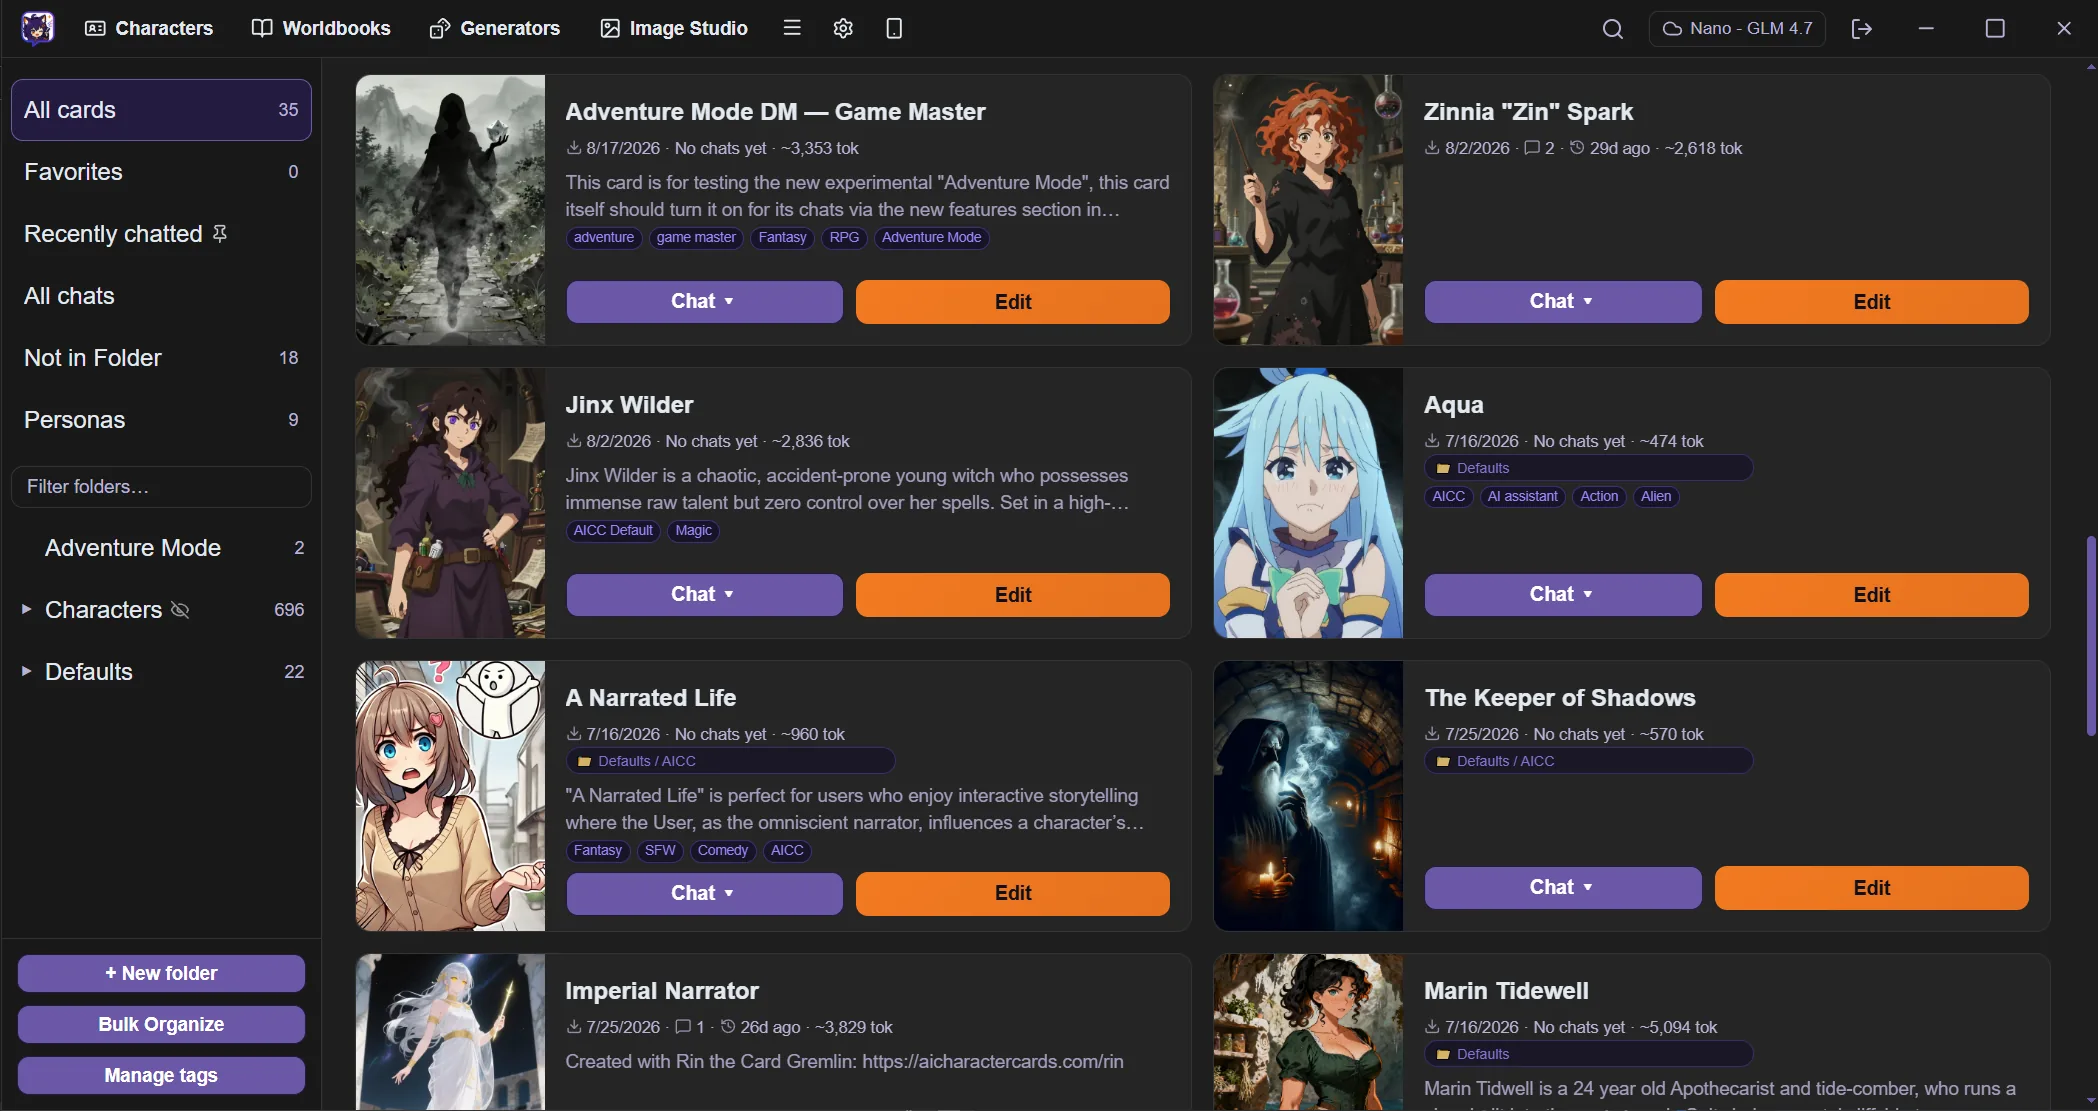Click the Aqua character thumbnail
The image size is (2098, 1111).
click(x=1308, y=503)
